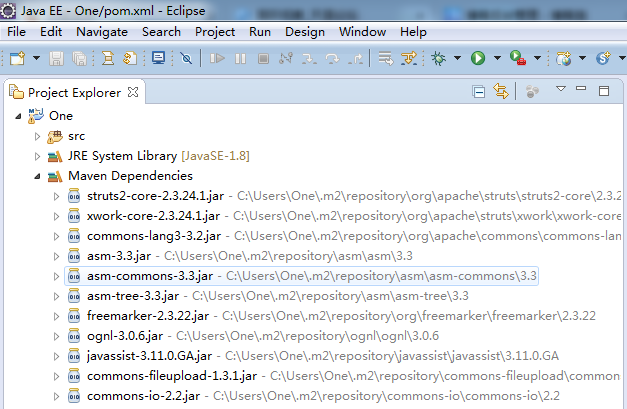Image resolution: width=627 pixels, height=409 pixels.
Task: Click the green Run button icon
Action: click(x=478, y=58)
